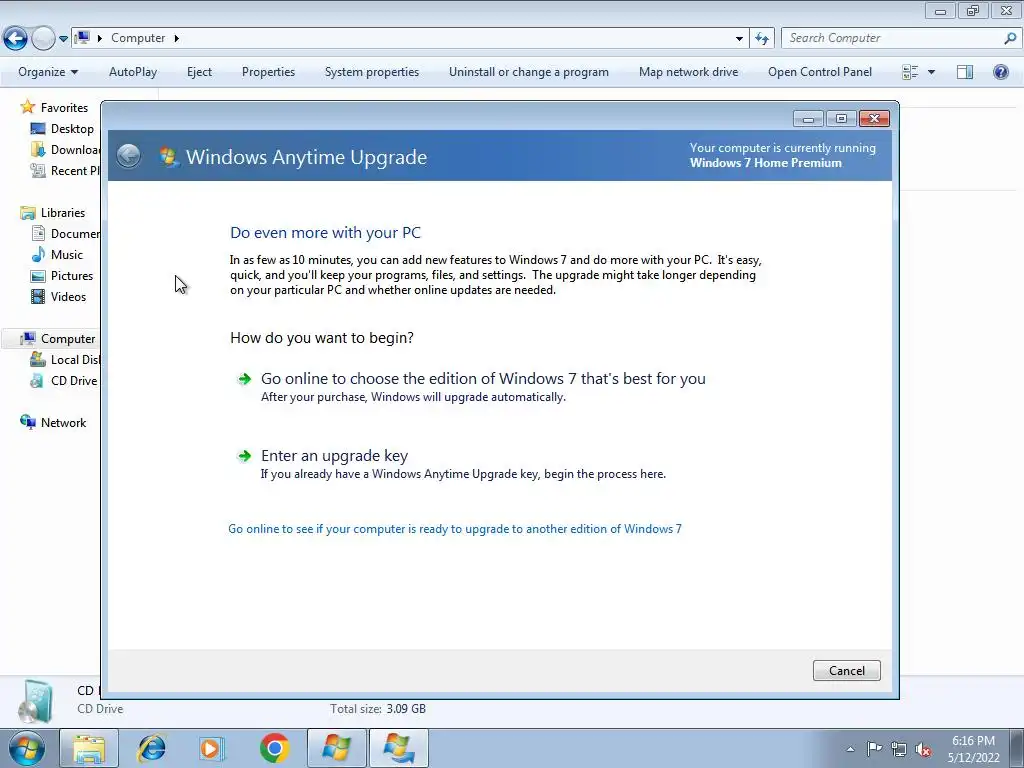1024x768 pixels.
Task: Expand the view options dropdown arrow
Action: pos(931,72)
